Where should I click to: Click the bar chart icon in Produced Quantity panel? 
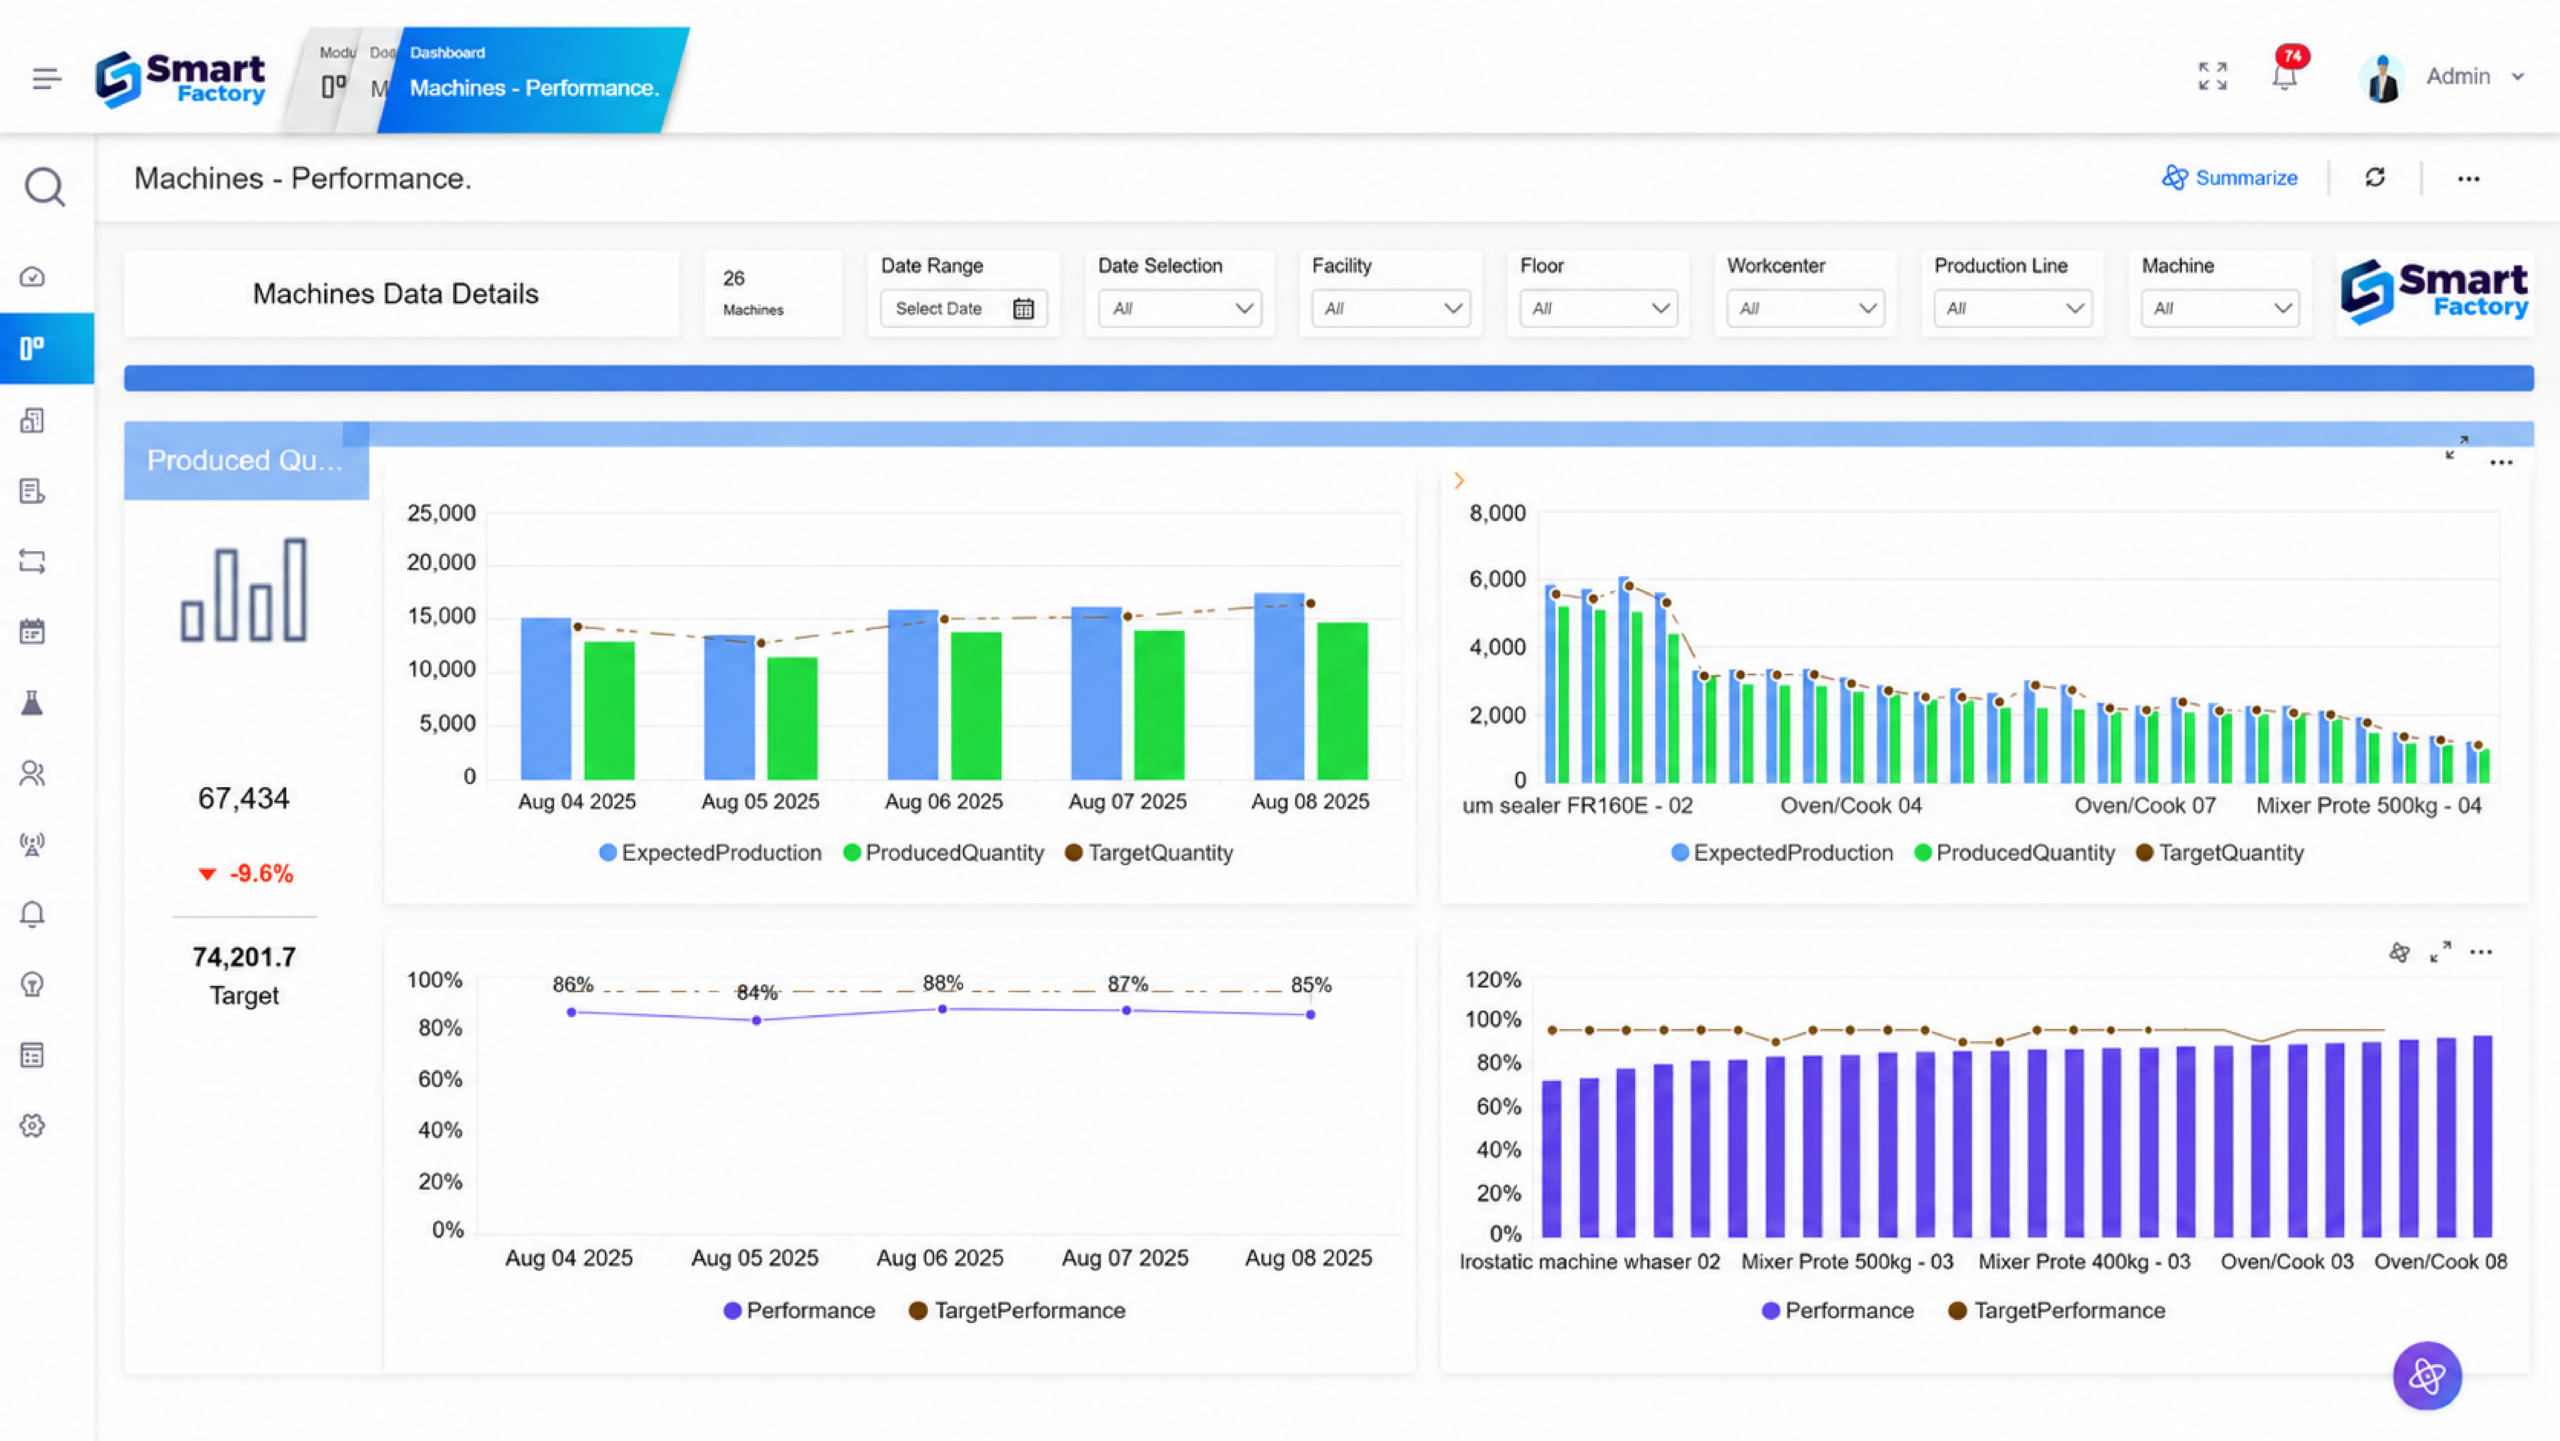coord(244,590)
